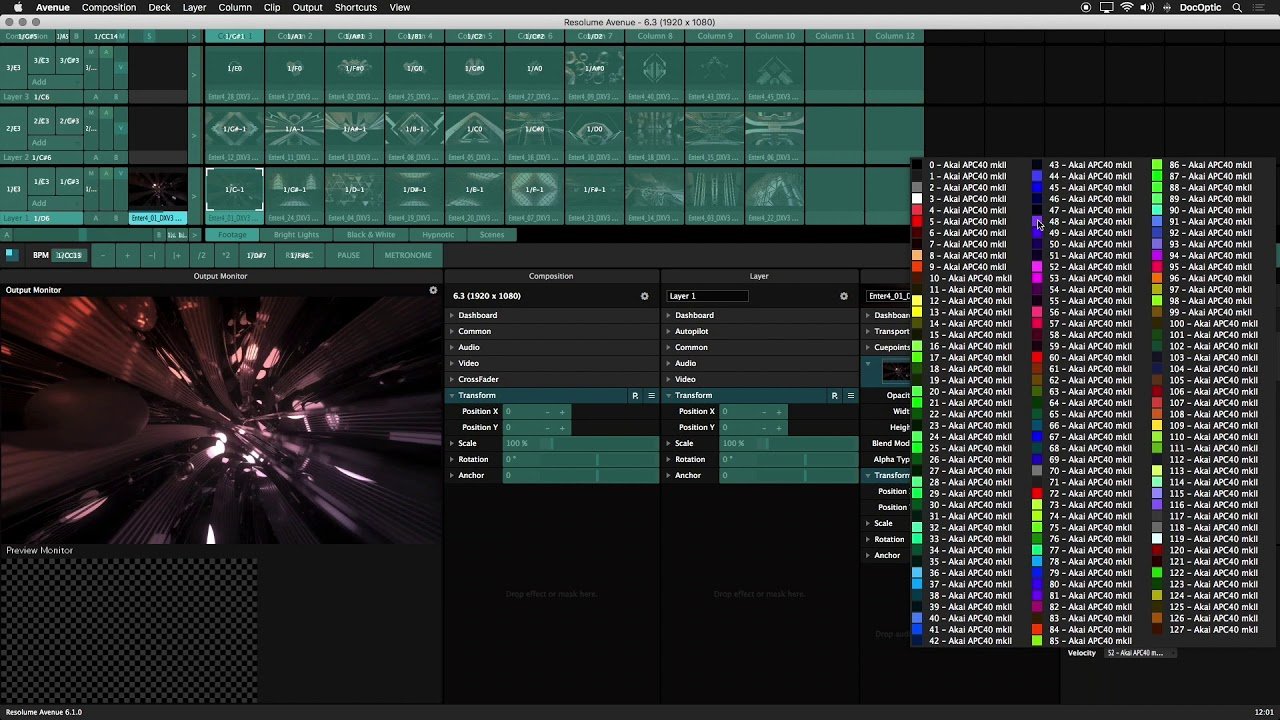This screenshot has width=1280, height=720.
Task: Toggle the METRONOME button
Action: (x=408, y=255)
